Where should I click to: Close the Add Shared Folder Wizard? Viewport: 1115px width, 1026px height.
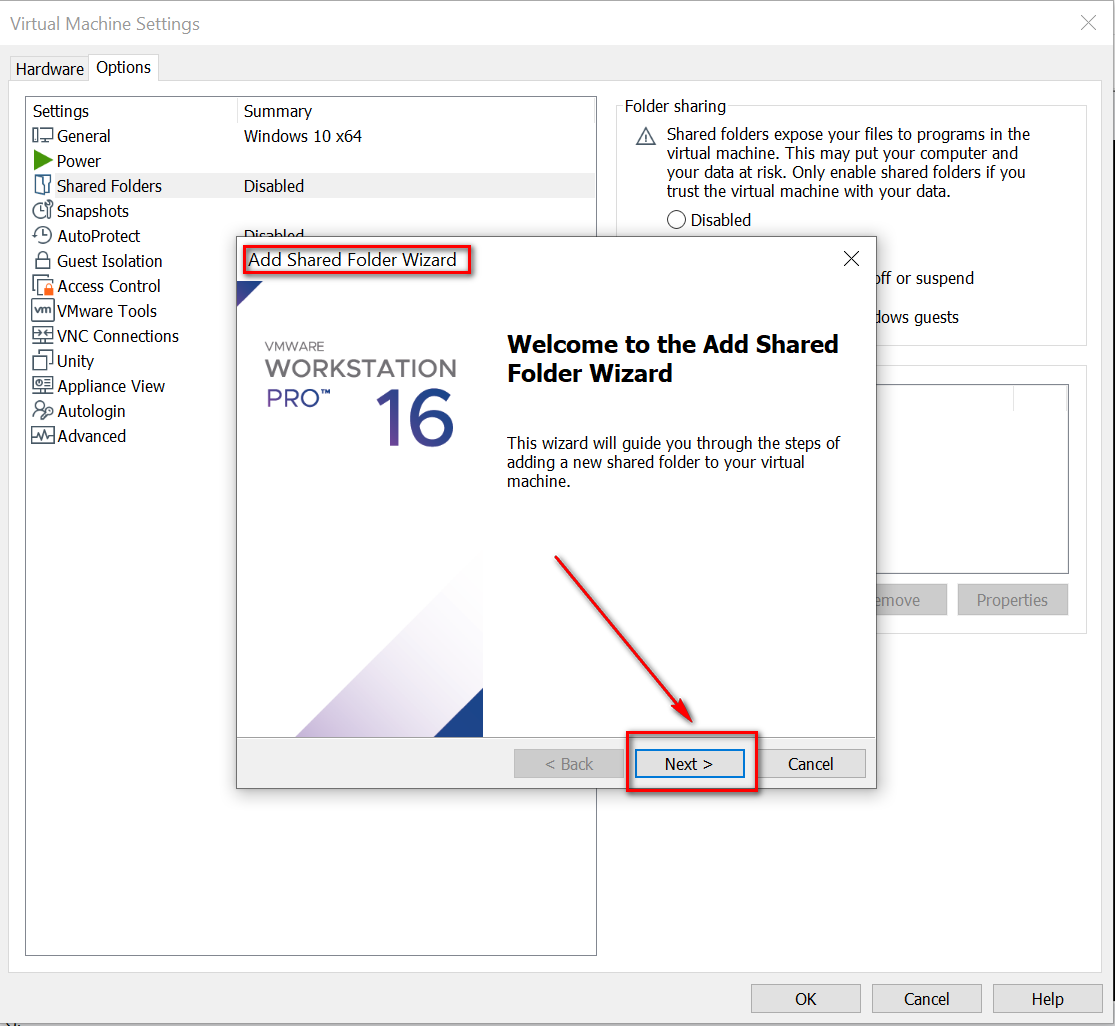(x=851, y=259)
